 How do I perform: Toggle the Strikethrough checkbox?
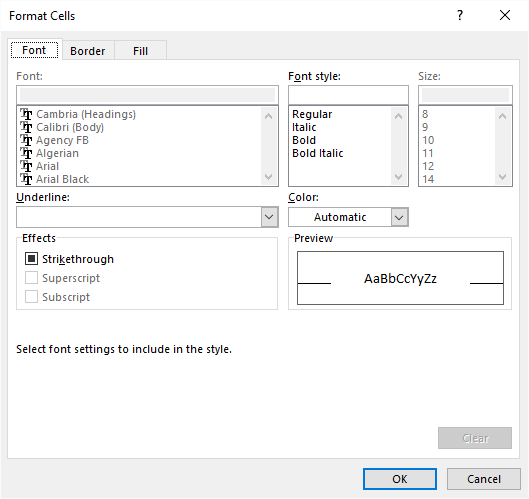(x=31, y=259)
